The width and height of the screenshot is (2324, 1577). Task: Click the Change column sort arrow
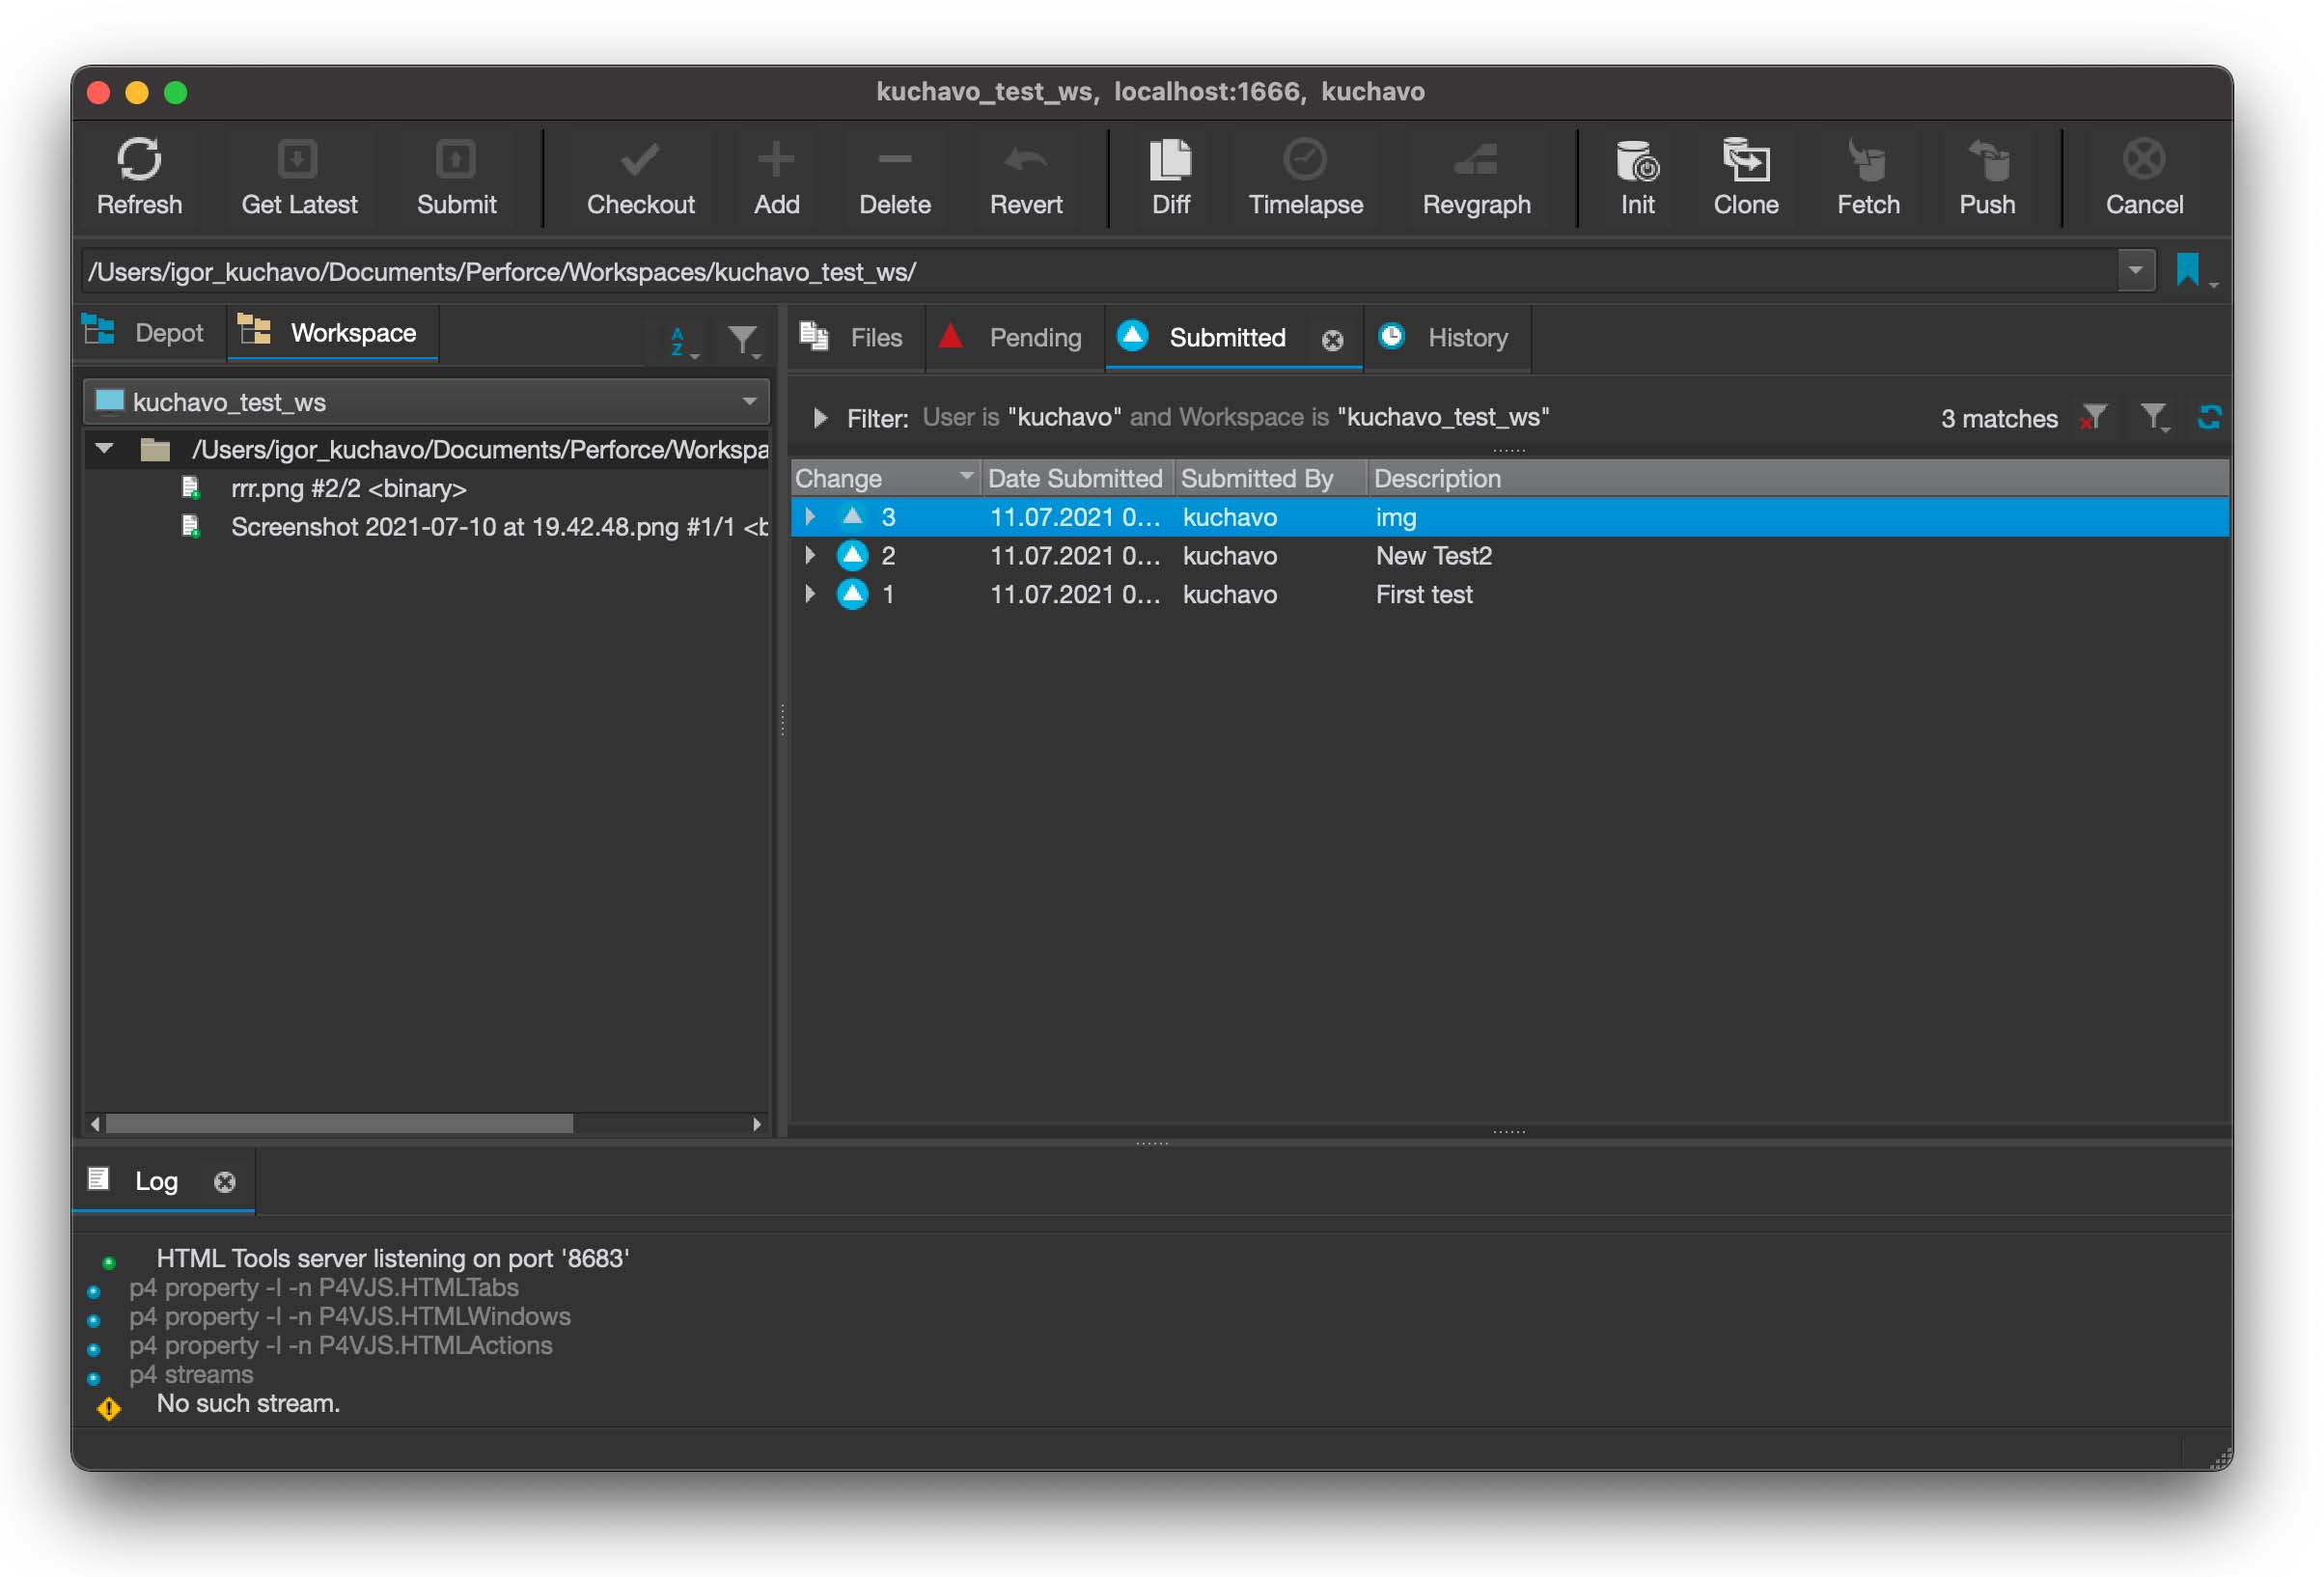(x=965, y=477)
